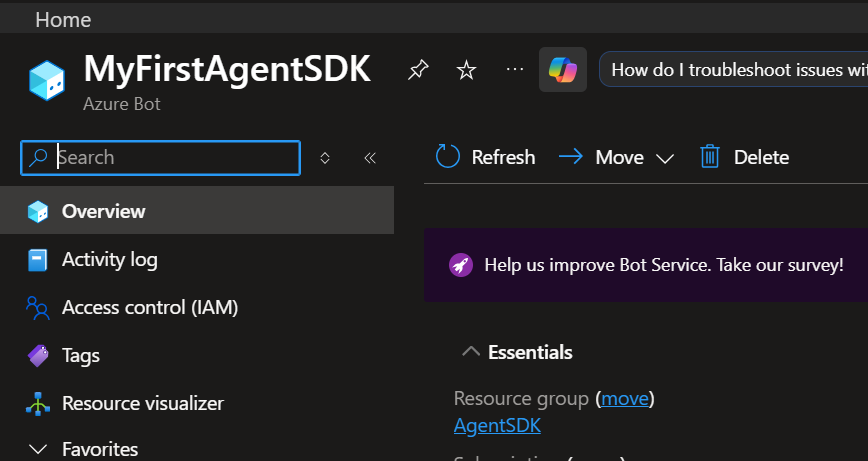Click the Move toolbar button
868x461 pixels.
[616, 157]
